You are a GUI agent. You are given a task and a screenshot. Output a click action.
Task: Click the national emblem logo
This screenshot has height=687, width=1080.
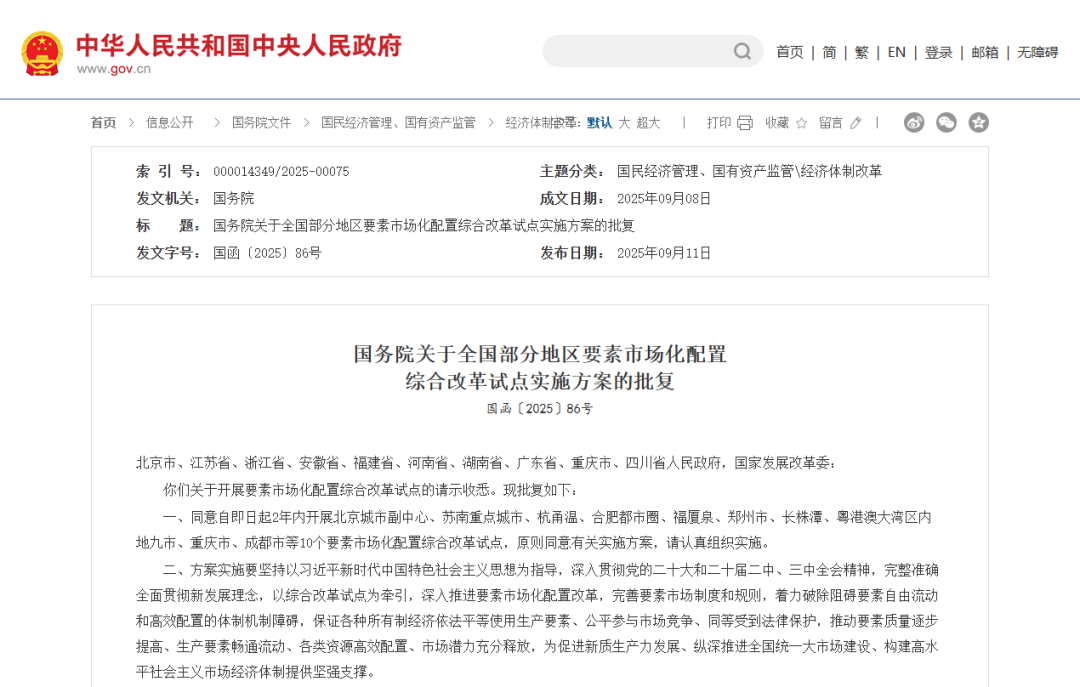(42, 53)
